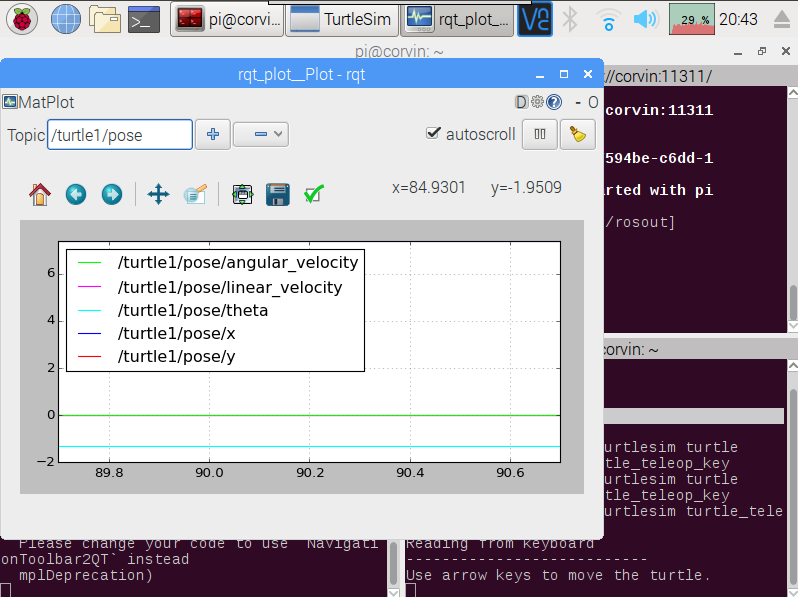Click legend entry /turtle1/pose/angular_velocity

pyautogui.click(x=238, y=263)
